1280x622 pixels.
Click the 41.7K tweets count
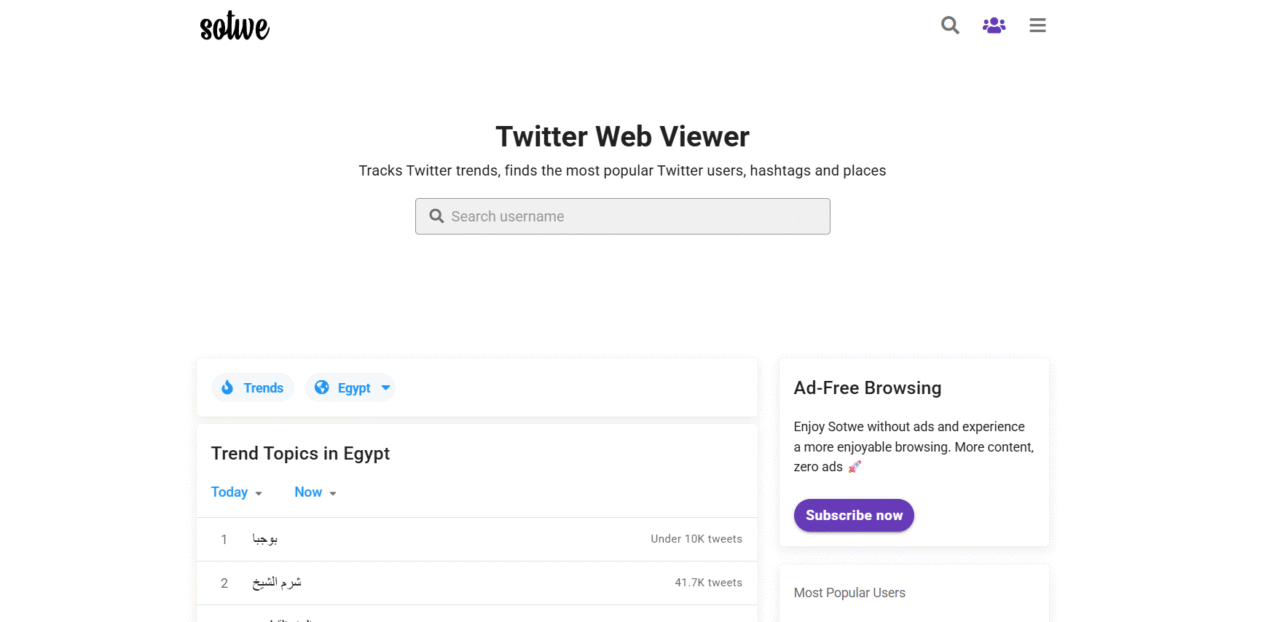click(709, 583)
